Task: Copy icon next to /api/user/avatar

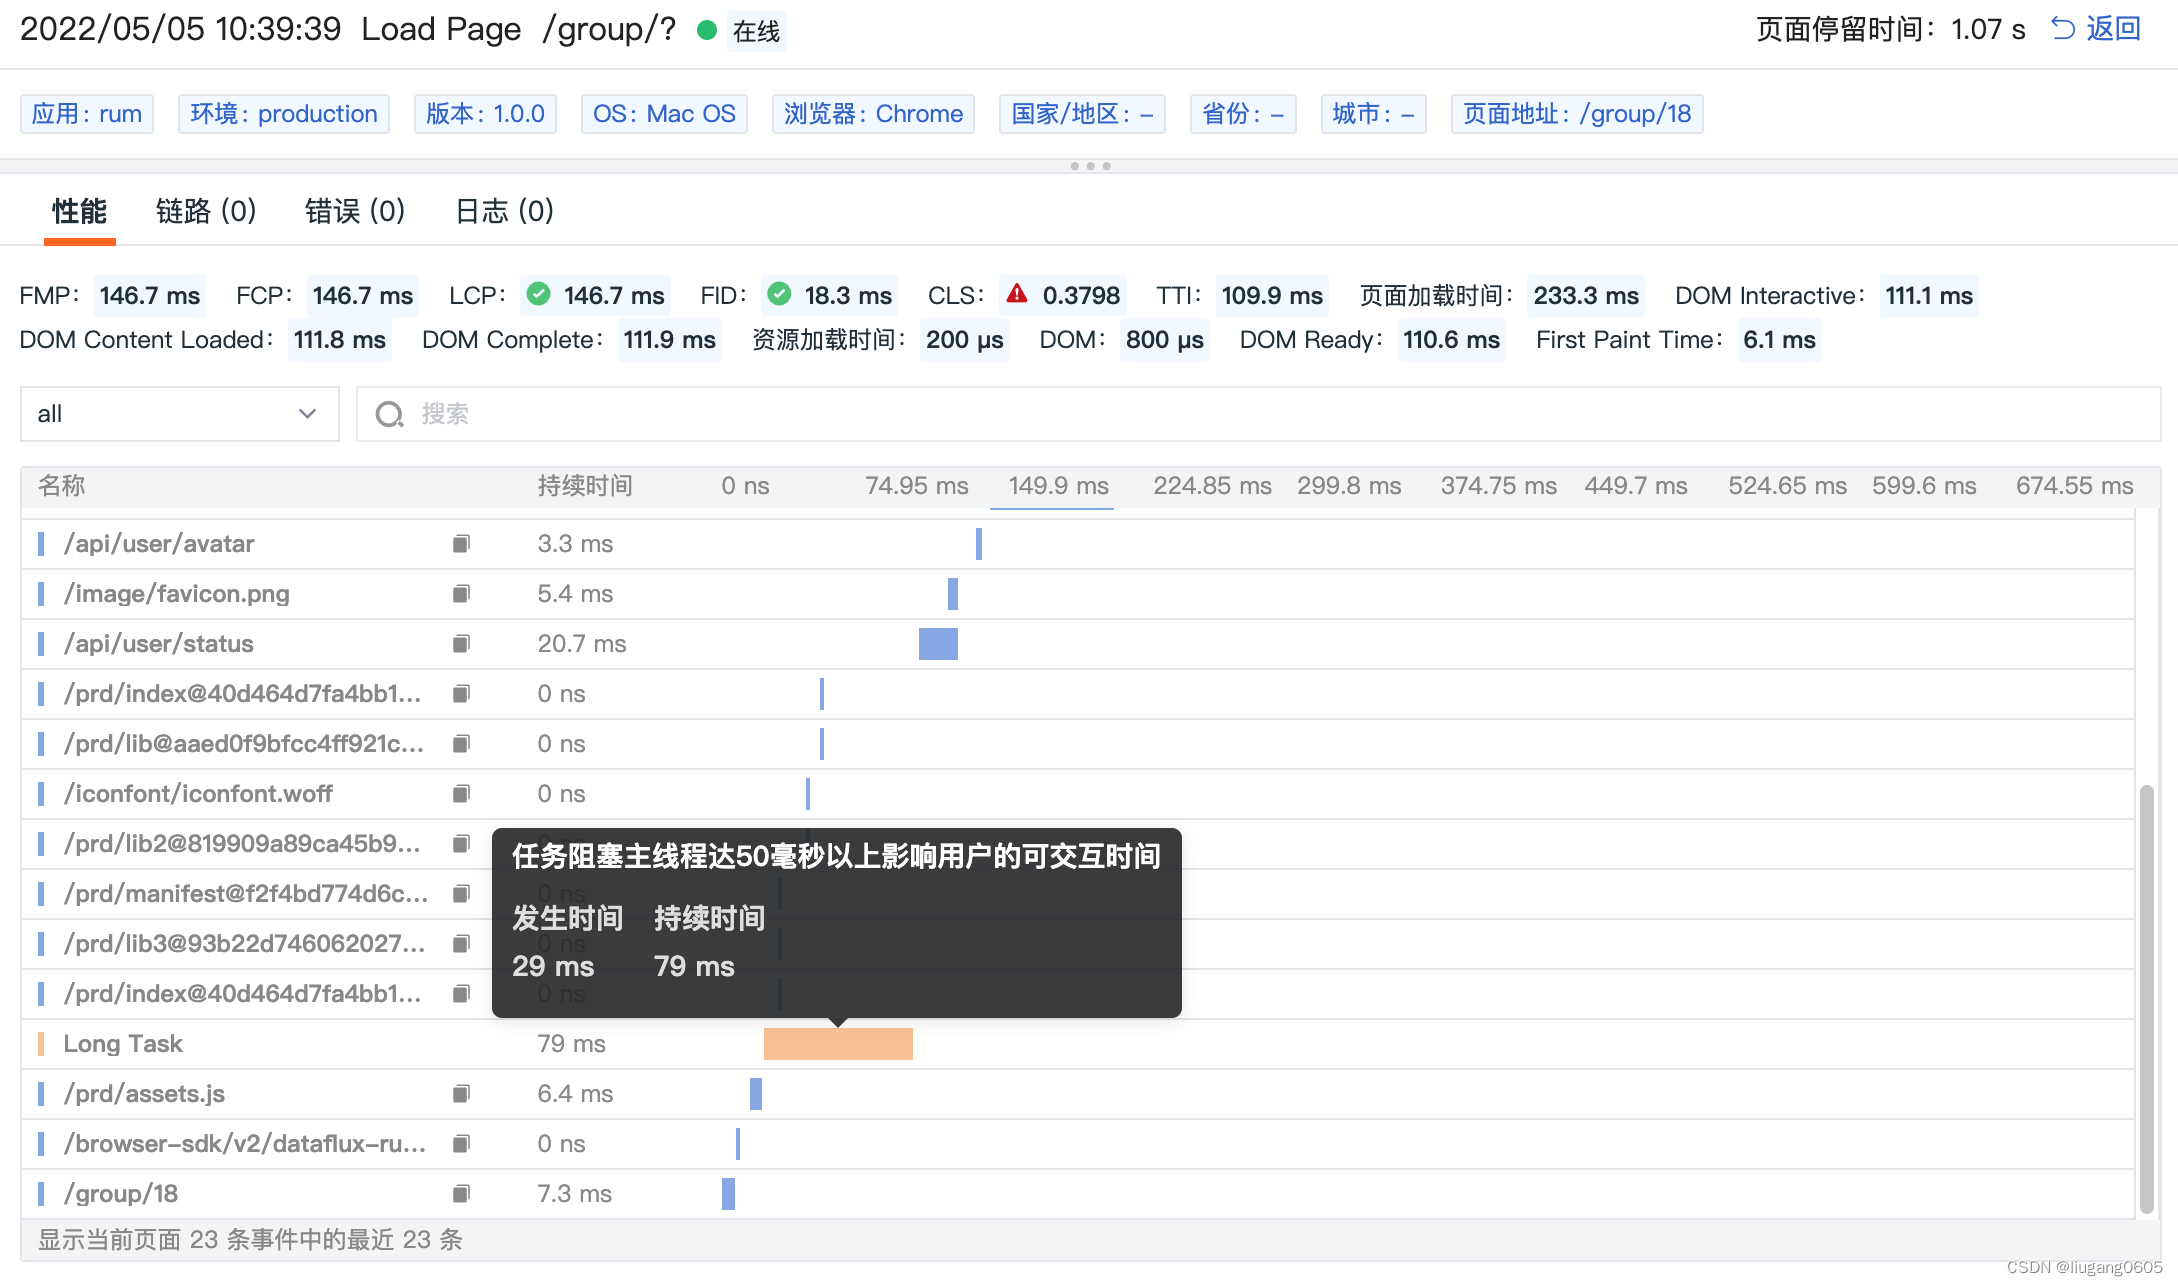Action: (461, 544)
